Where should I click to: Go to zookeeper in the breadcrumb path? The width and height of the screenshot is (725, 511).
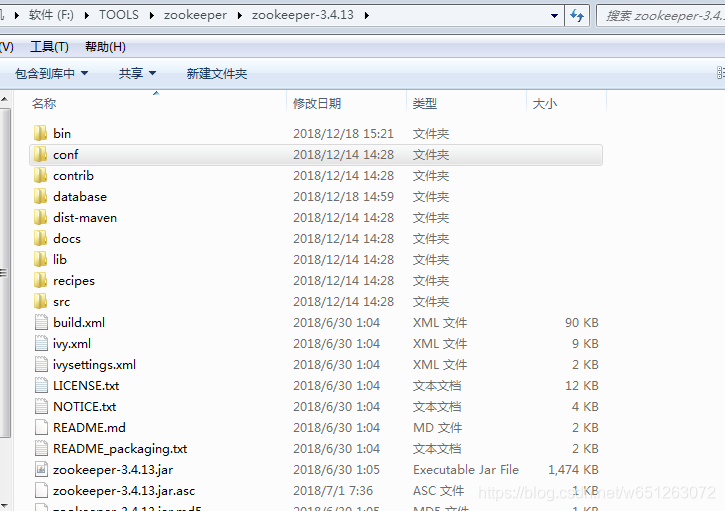click(195, 15)
